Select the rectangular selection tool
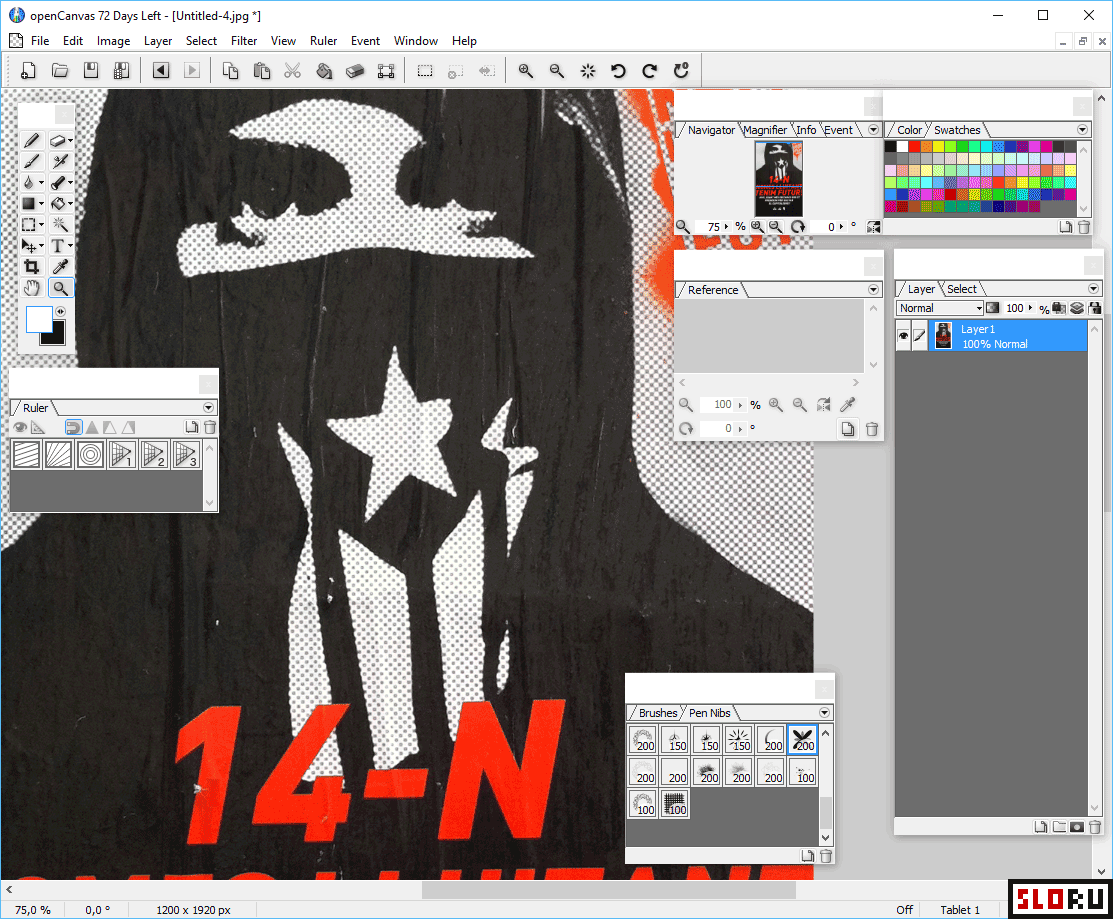 pos(29,225)
